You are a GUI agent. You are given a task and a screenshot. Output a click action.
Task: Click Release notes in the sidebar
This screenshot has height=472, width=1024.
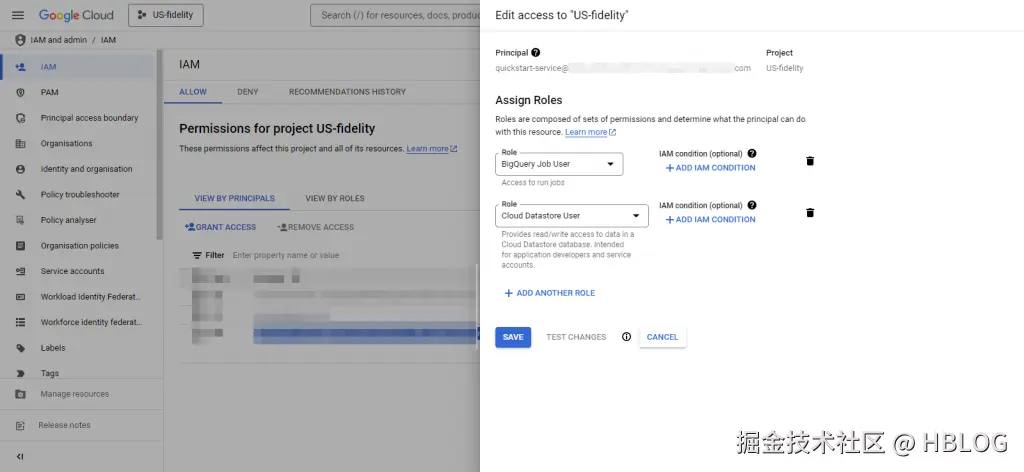point(64,425)
